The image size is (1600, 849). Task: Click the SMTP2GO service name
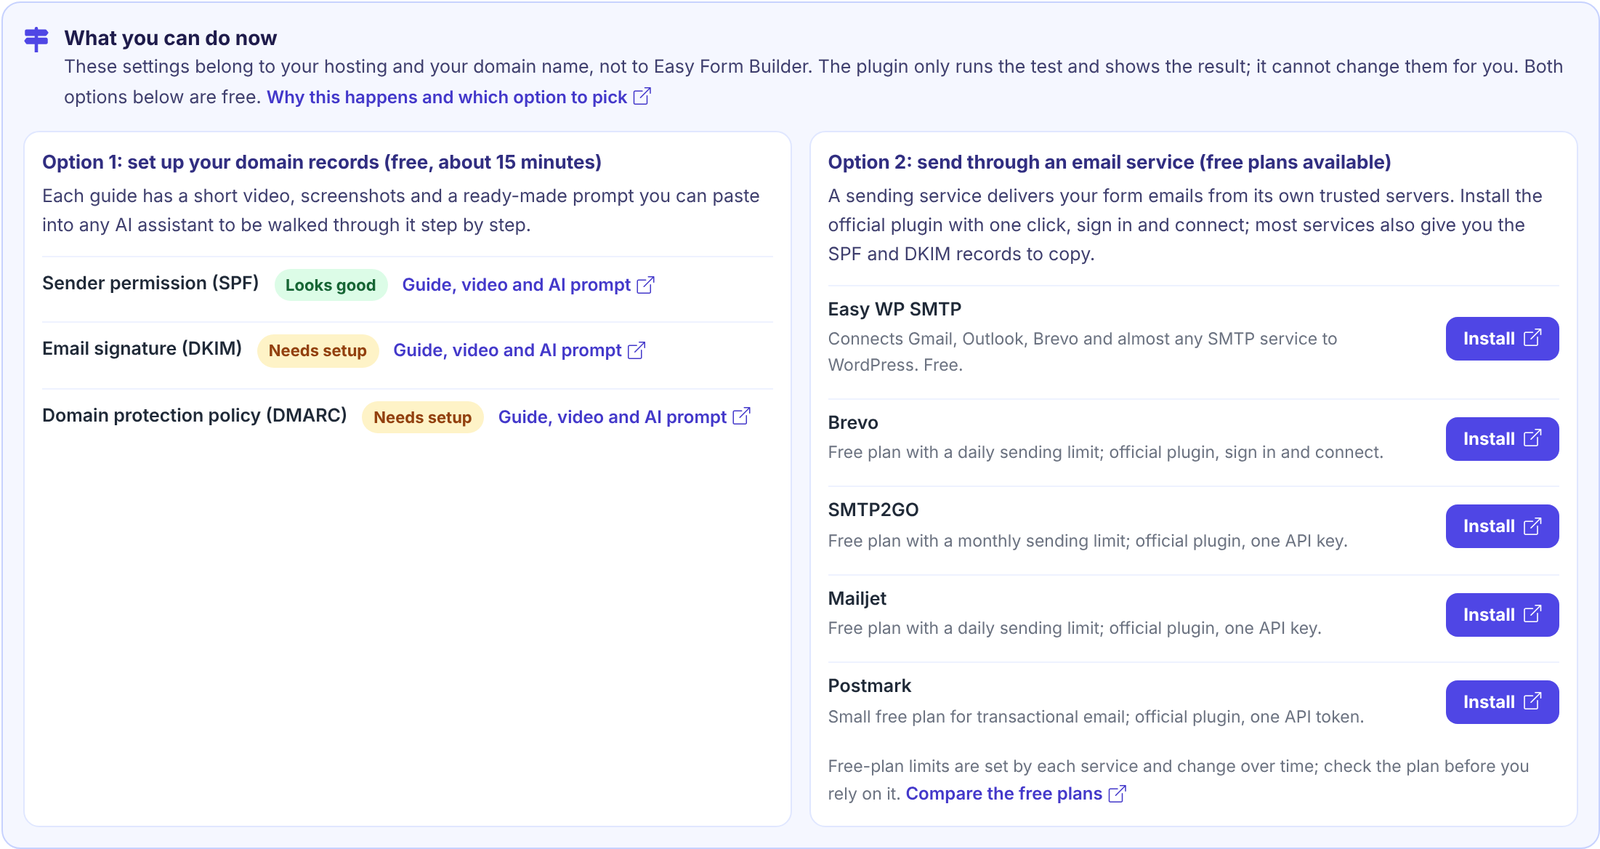tap(873, 510)
